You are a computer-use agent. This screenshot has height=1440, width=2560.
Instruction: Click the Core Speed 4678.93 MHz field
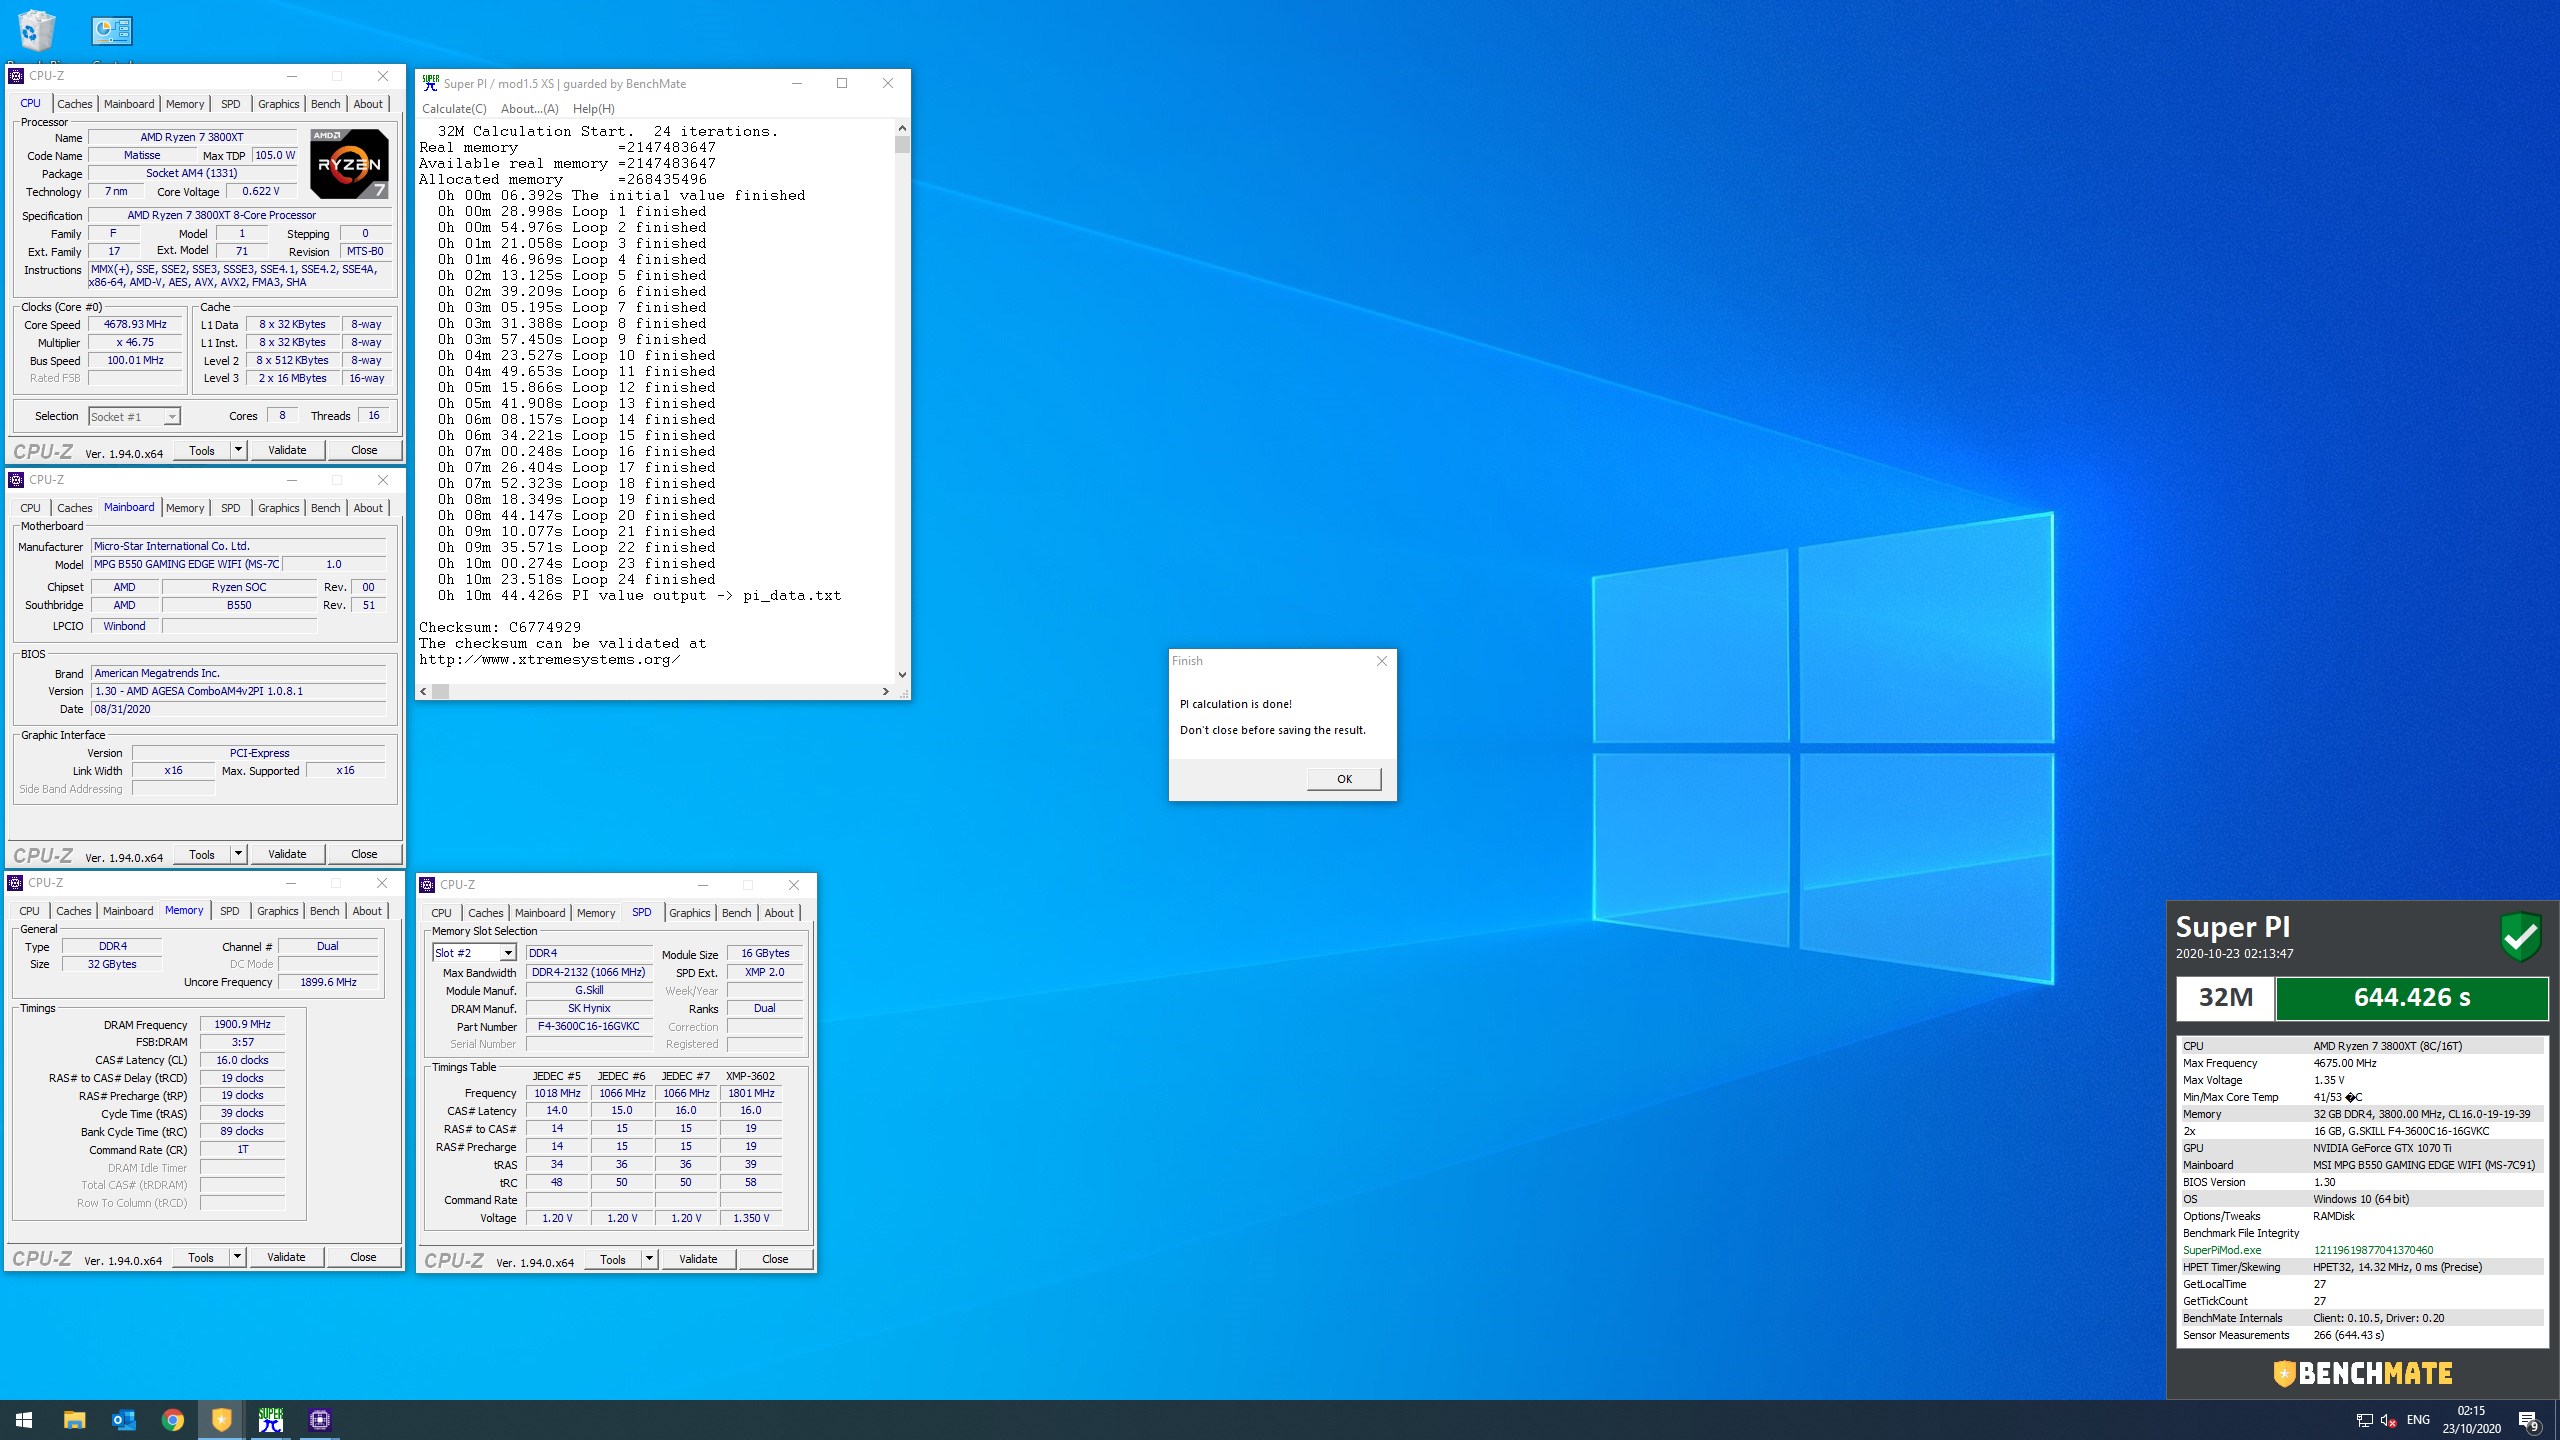click(135, 325)
